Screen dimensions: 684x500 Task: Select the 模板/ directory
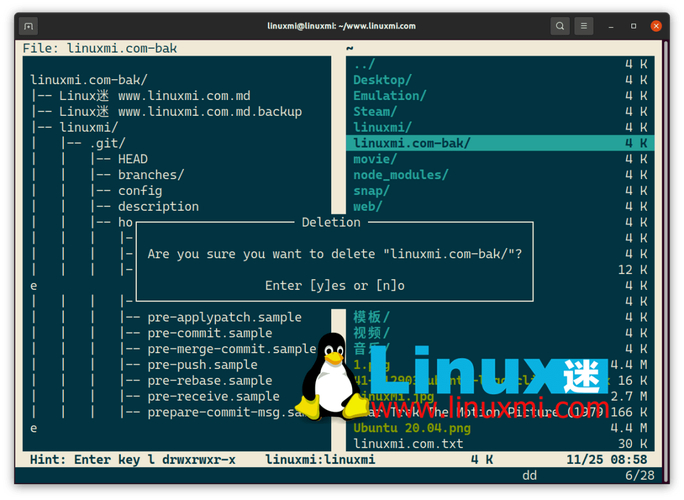point(500,317)
